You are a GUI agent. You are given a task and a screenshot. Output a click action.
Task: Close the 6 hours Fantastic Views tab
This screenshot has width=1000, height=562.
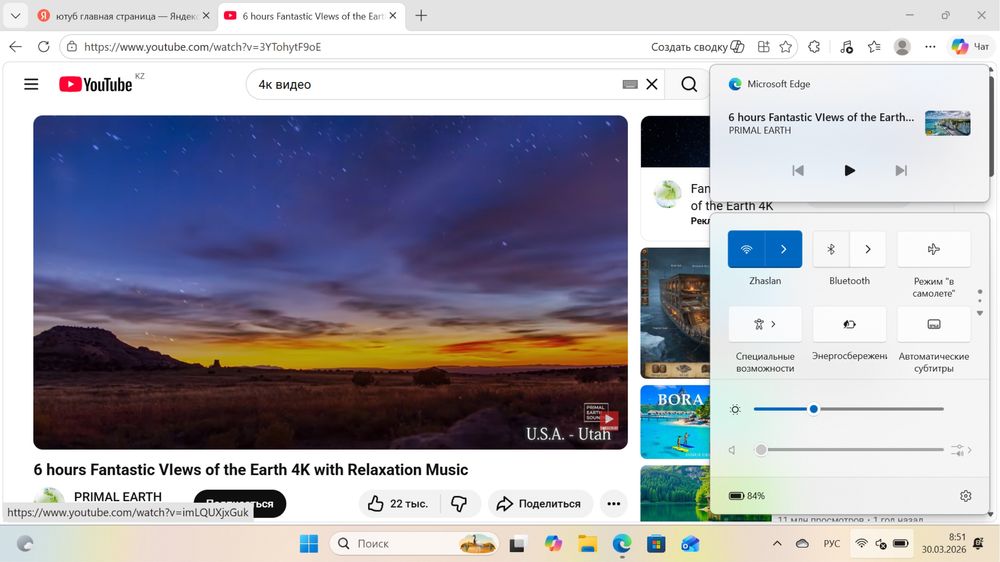click(393, 16)
